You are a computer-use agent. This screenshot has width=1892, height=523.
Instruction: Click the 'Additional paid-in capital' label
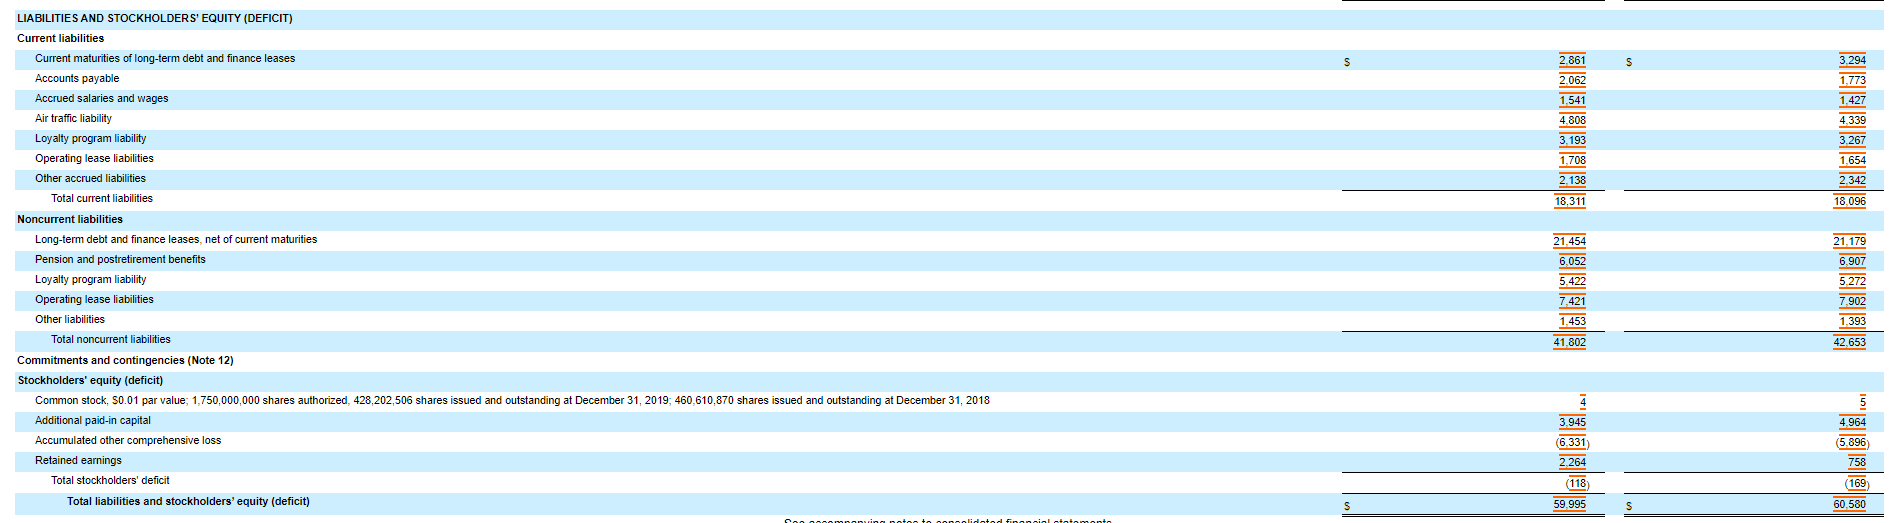(93, 420)
